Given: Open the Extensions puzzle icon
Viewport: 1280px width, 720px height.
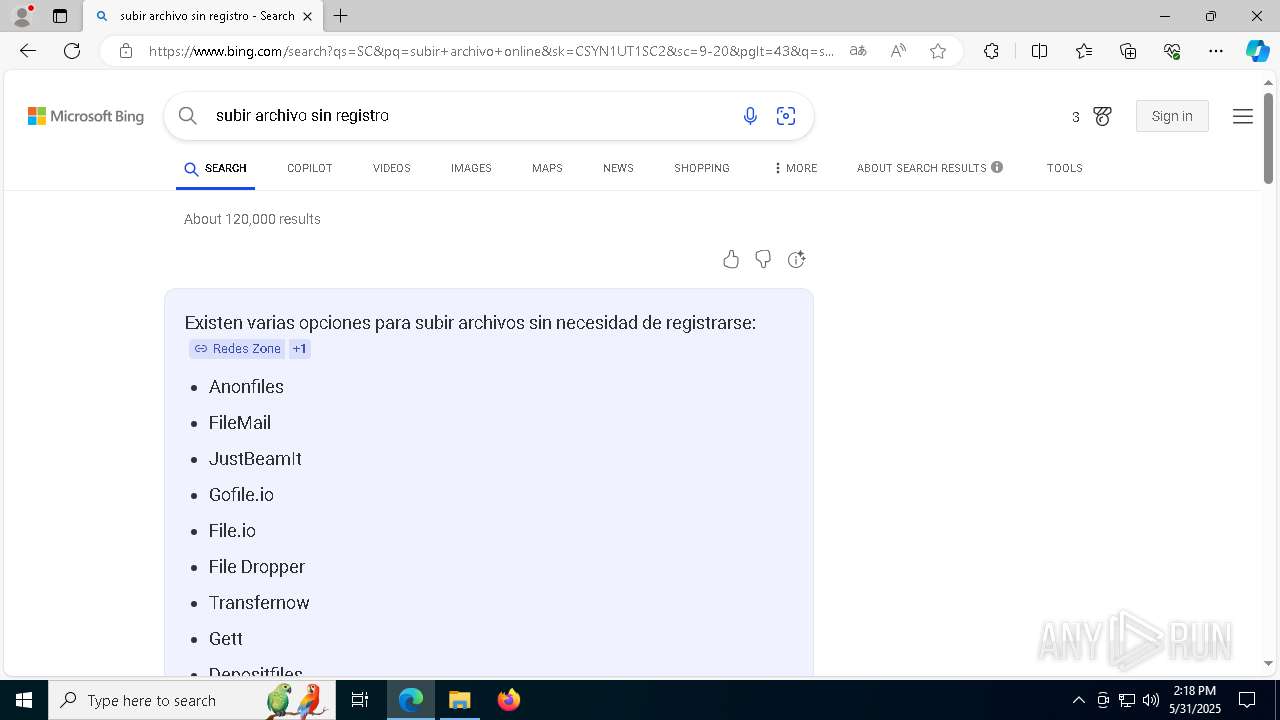Looking at the screenshot, I should coord(991,51).
